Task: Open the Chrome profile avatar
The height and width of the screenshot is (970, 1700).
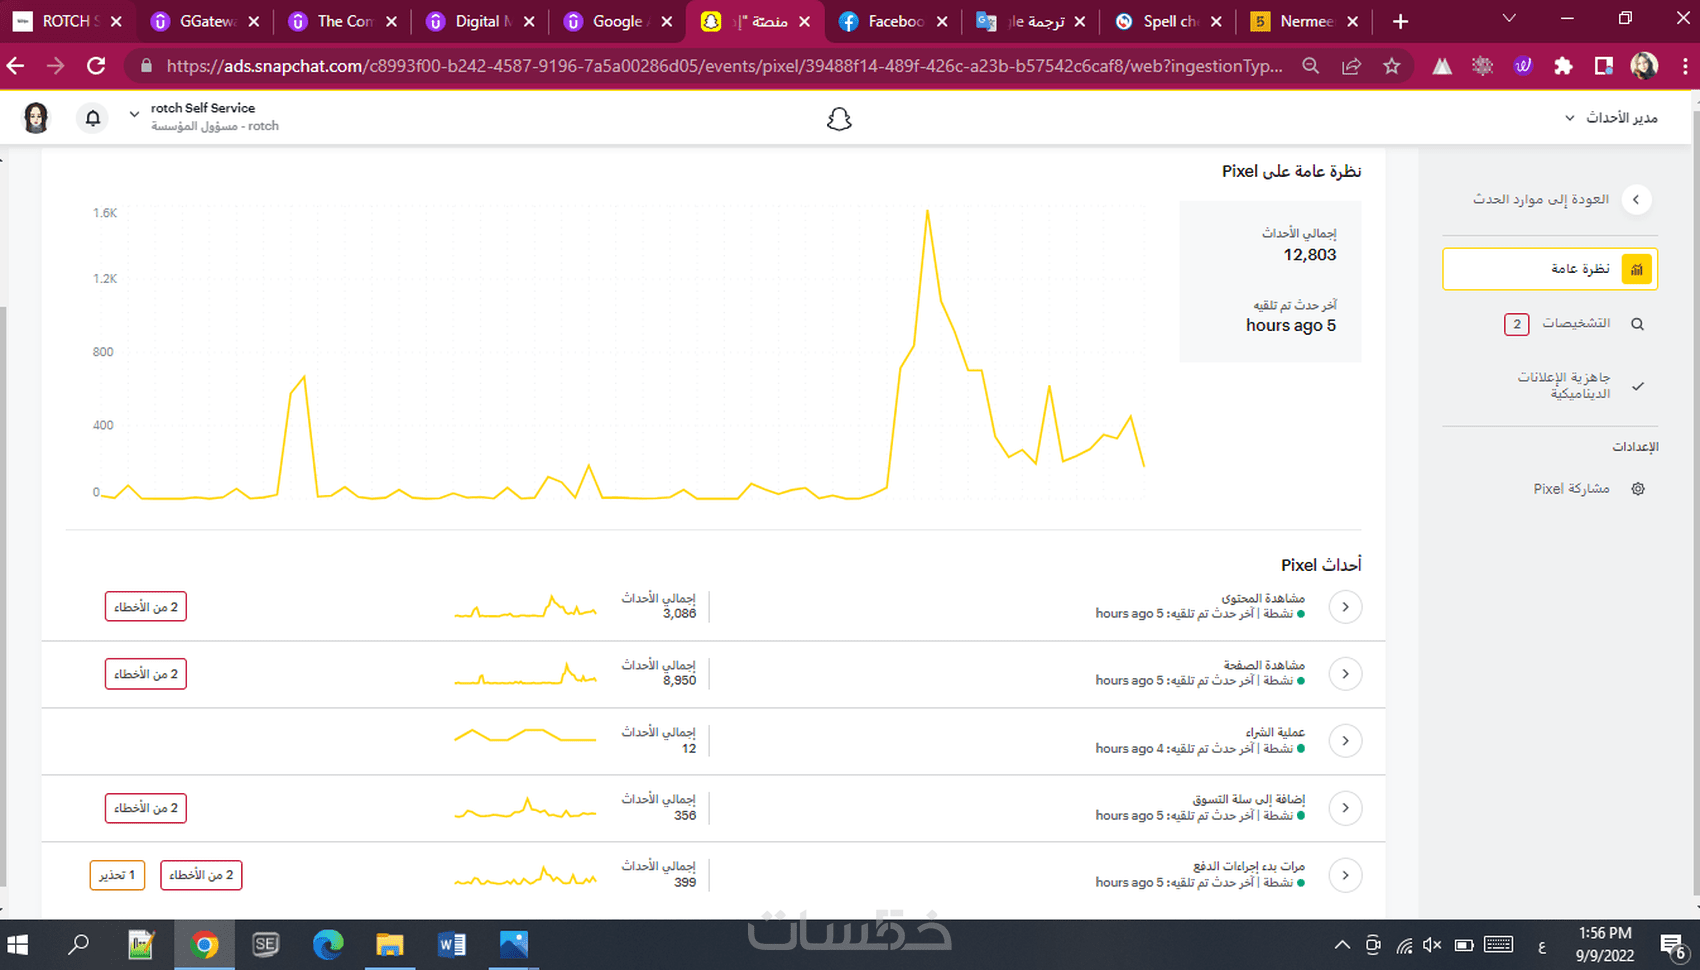Action: (1644, 66)
